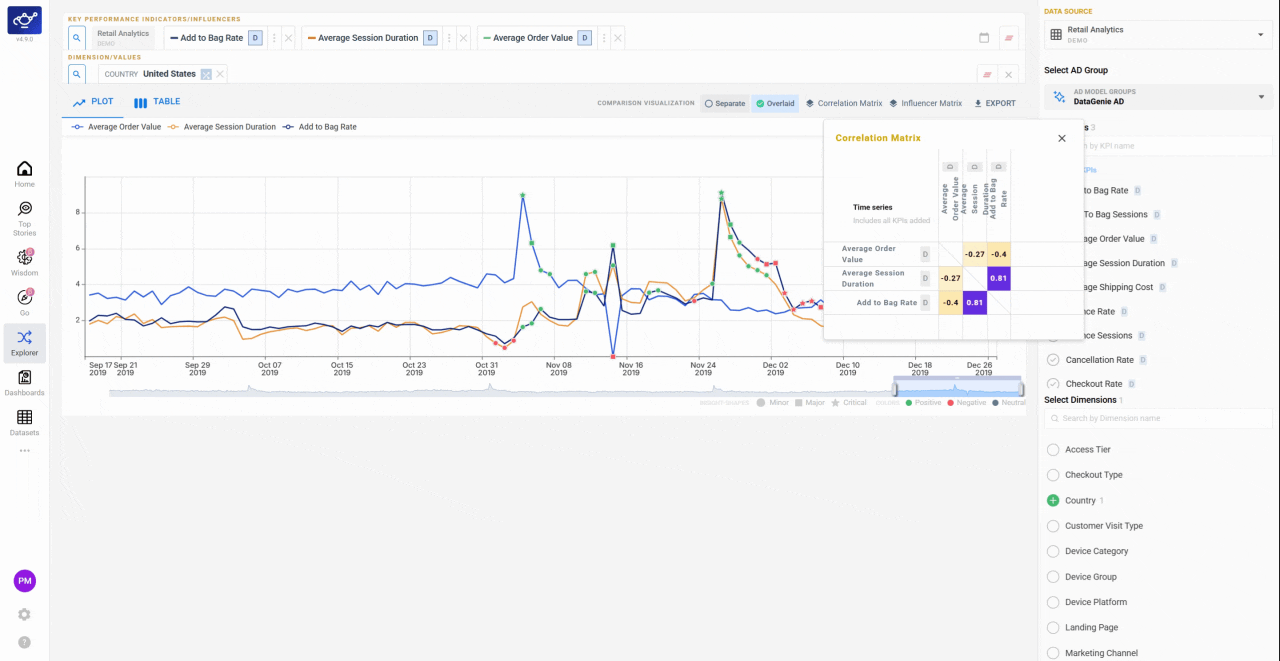
Task: Toggle the Device Category dimension
Action: pos(1053,551)
